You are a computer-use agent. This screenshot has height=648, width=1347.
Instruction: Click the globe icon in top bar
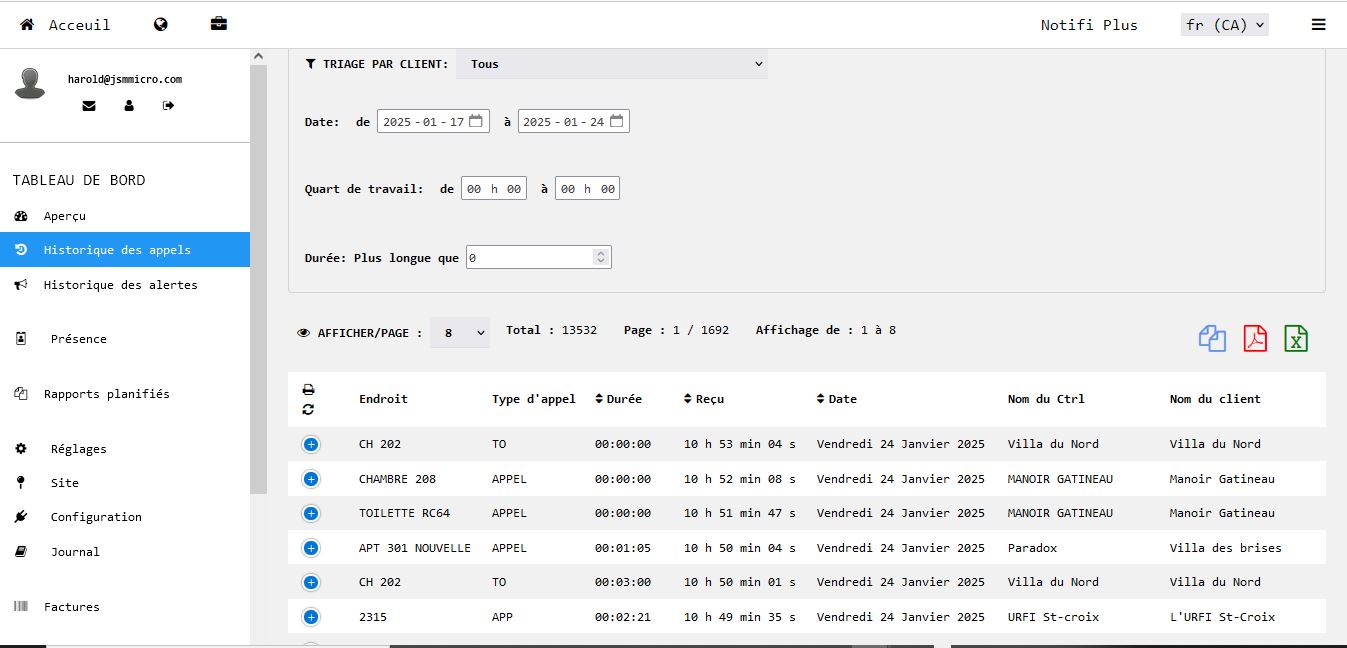[x=160, y=25]
